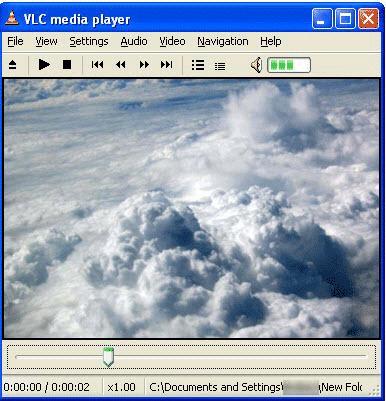Jump to previous item in playlist

97,65
